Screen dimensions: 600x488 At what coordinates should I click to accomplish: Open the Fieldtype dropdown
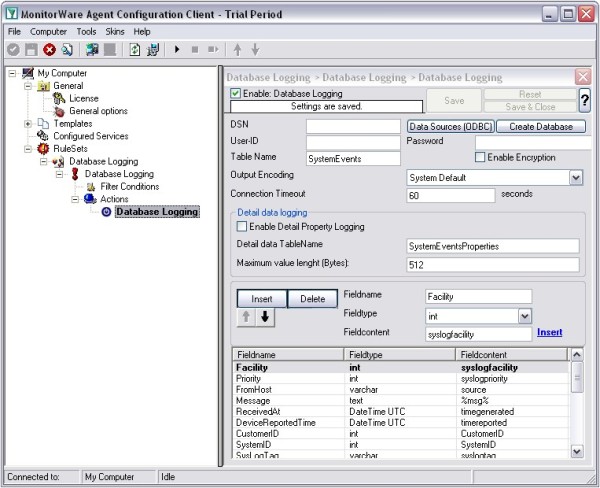point(525,316)
